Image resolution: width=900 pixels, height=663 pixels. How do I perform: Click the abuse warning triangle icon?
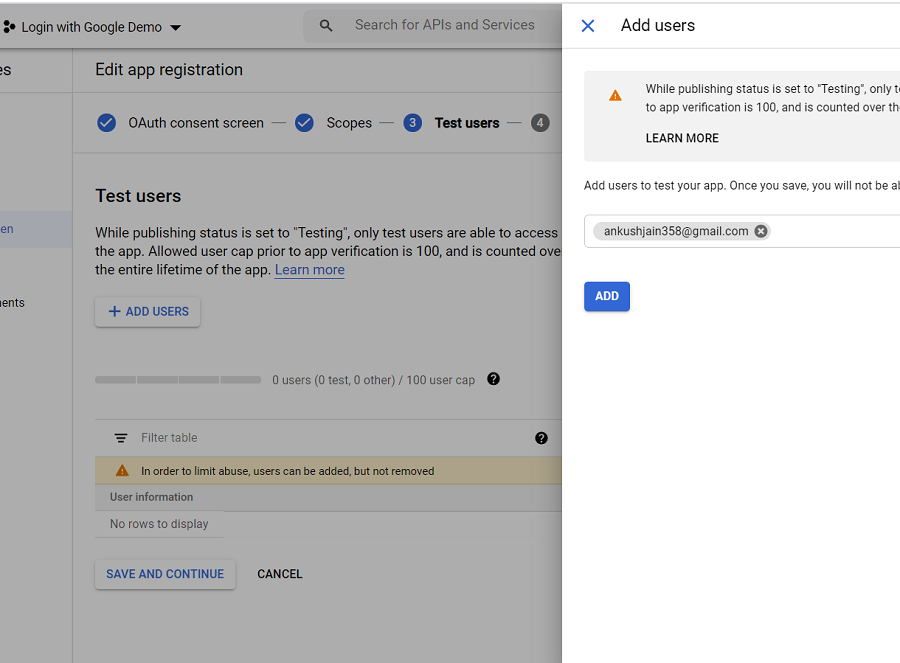click(122, 471)
